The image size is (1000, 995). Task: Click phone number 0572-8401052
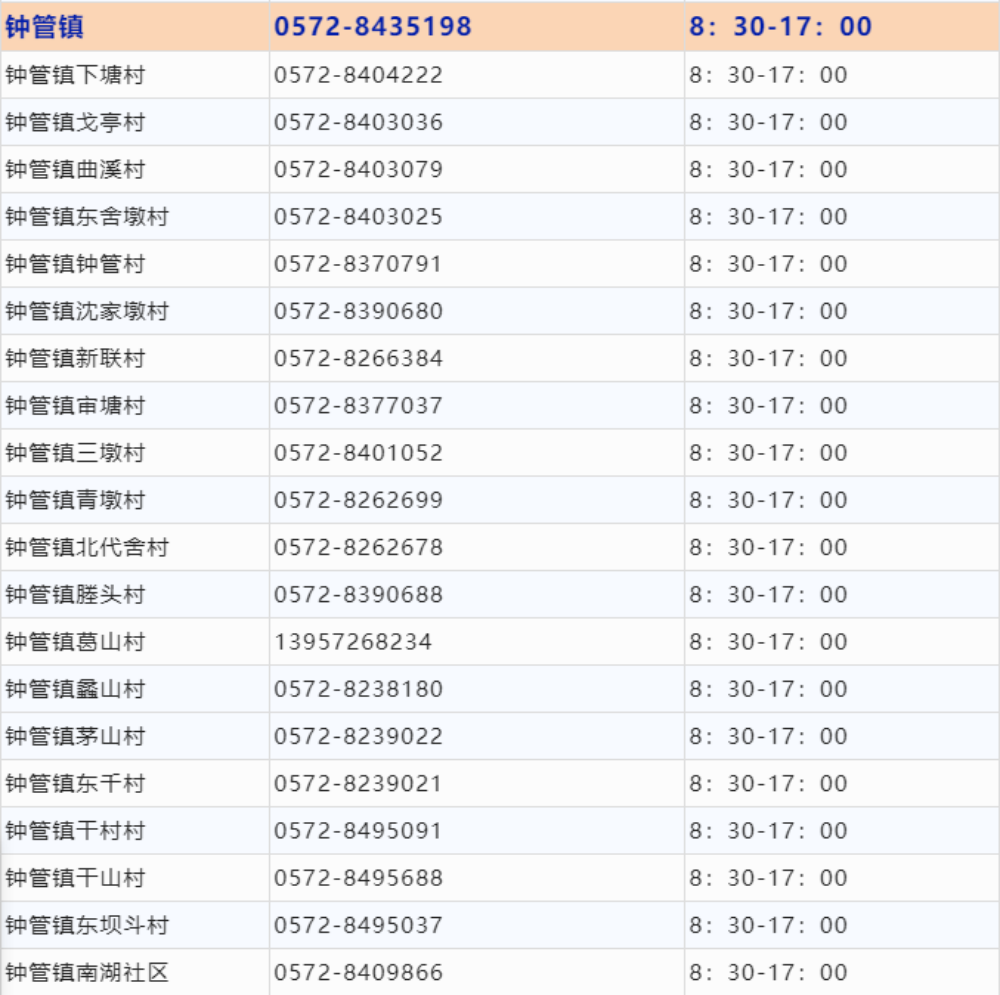[x=358, y=453]
